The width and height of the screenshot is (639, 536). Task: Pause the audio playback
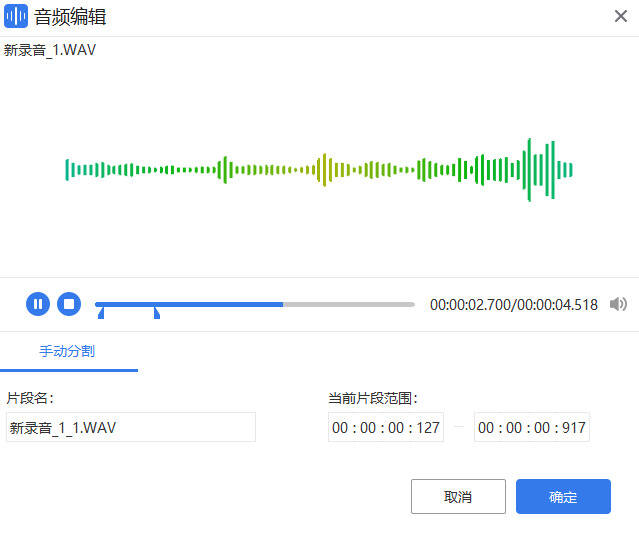[38, 304]
